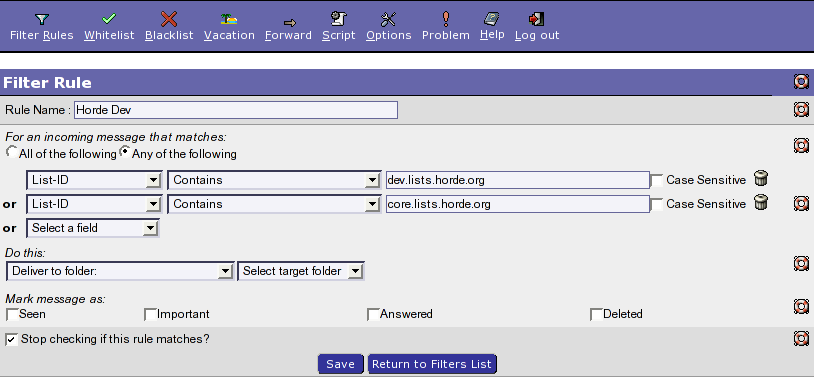The image size is (814, 377).
Task: Delete the dev.lists.horde.org condition via trash icon
Action: click(x=761, y=179)
